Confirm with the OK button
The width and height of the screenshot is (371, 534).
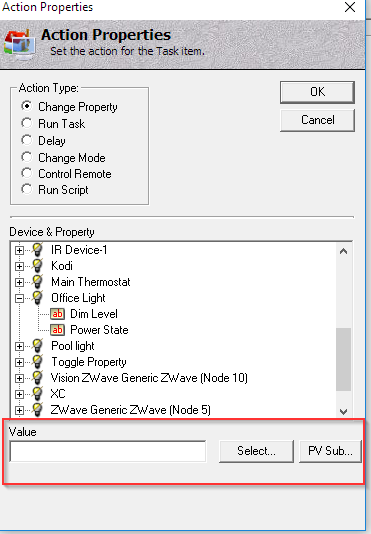point(317,92)
